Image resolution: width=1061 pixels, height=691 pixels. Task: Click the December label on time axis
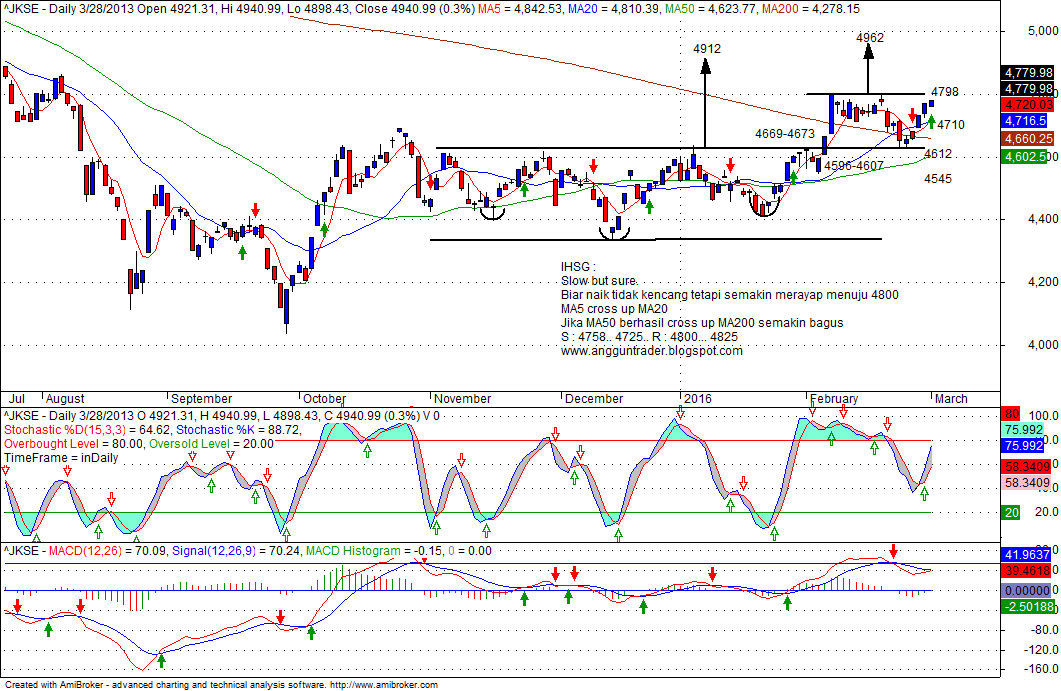click(x=594, y=399)
